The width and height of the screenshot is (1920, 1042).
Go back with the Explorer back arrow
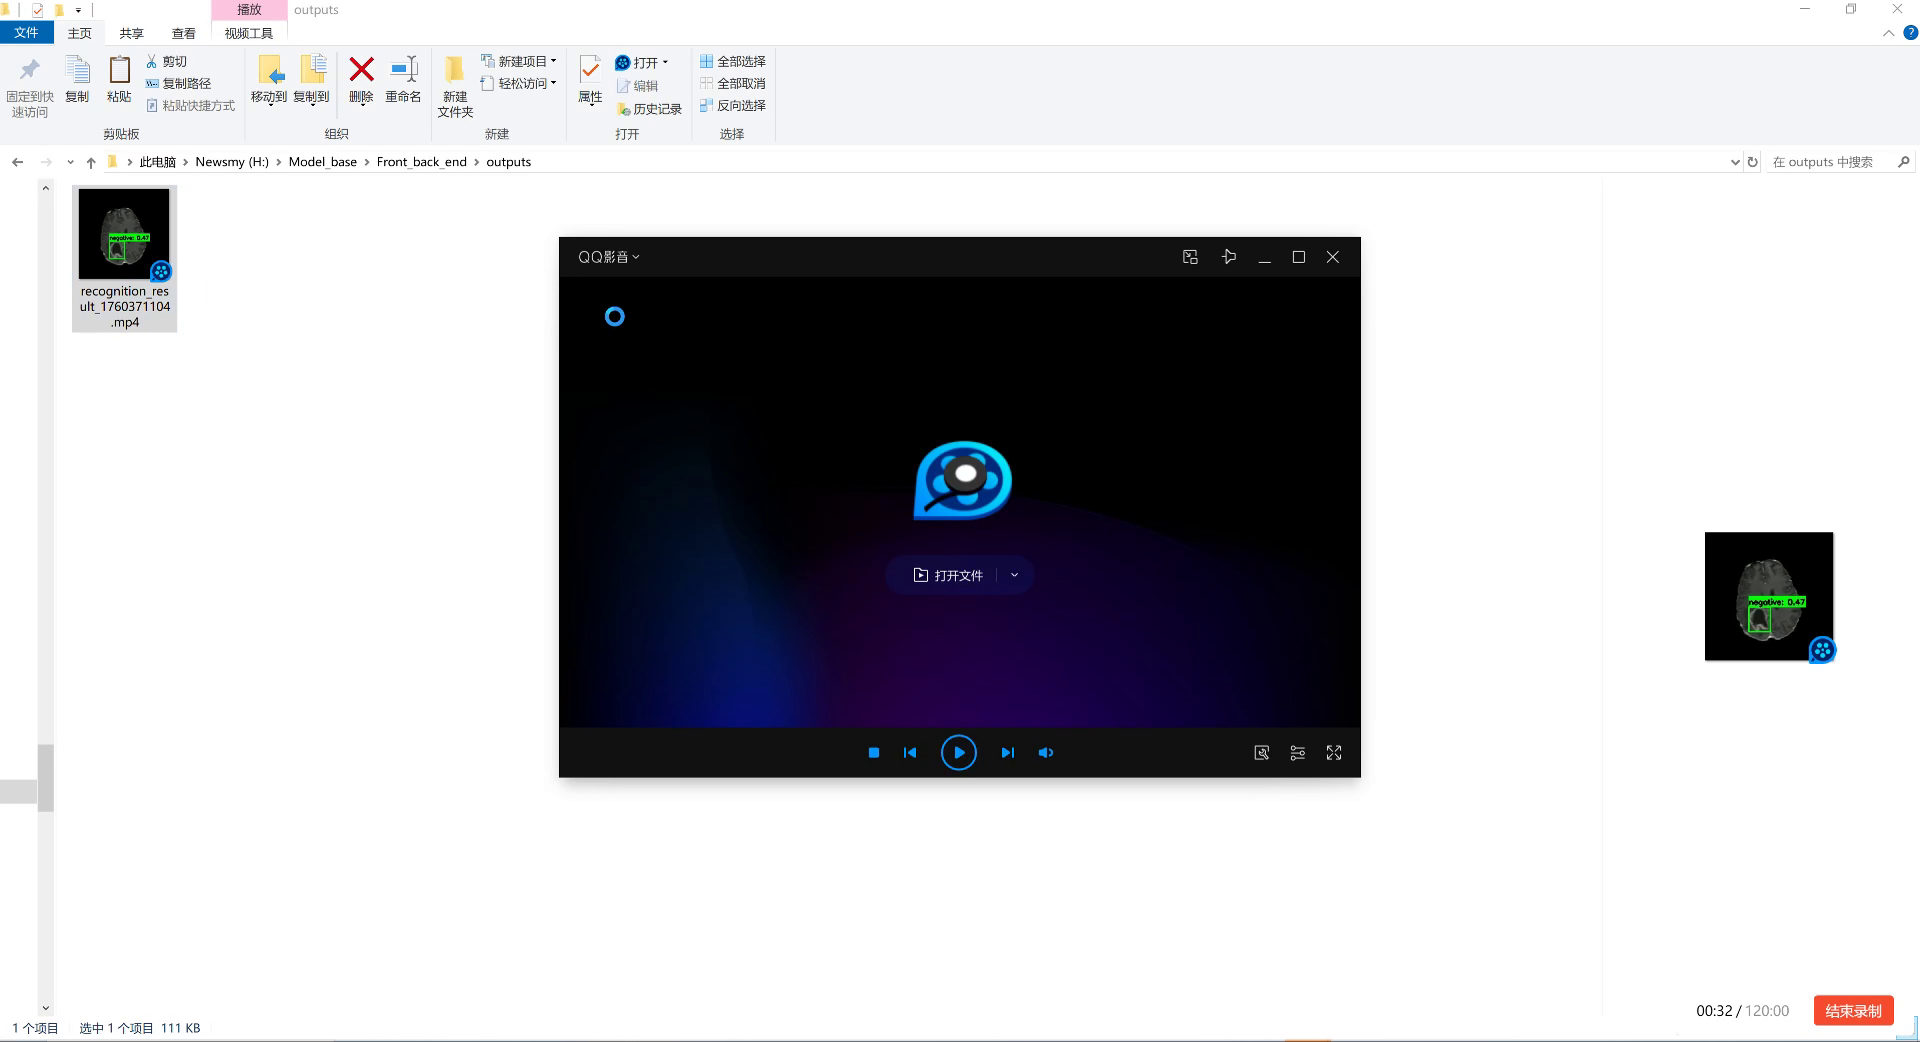(x=17, y=162)
